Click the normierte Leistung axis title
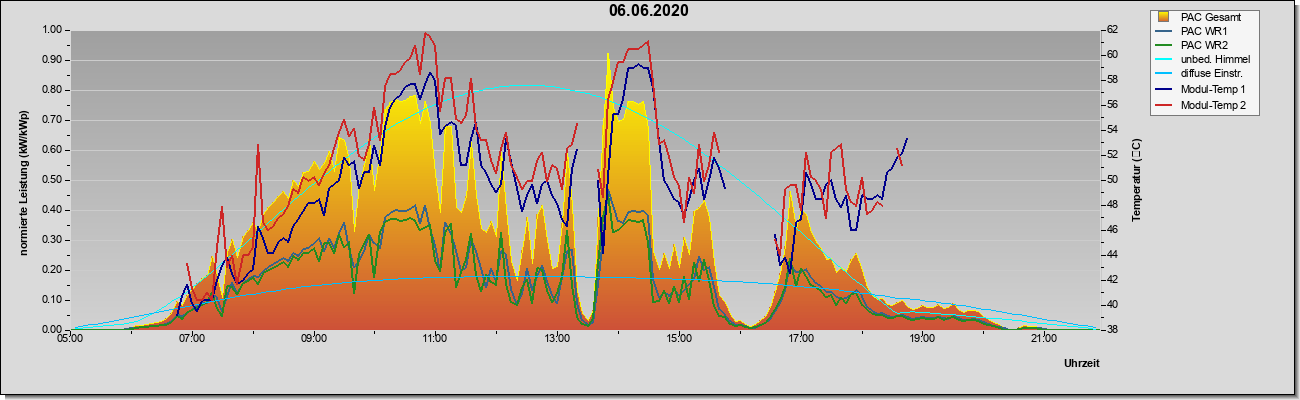This screenshot has height=400, width=1300. point(22,181)
